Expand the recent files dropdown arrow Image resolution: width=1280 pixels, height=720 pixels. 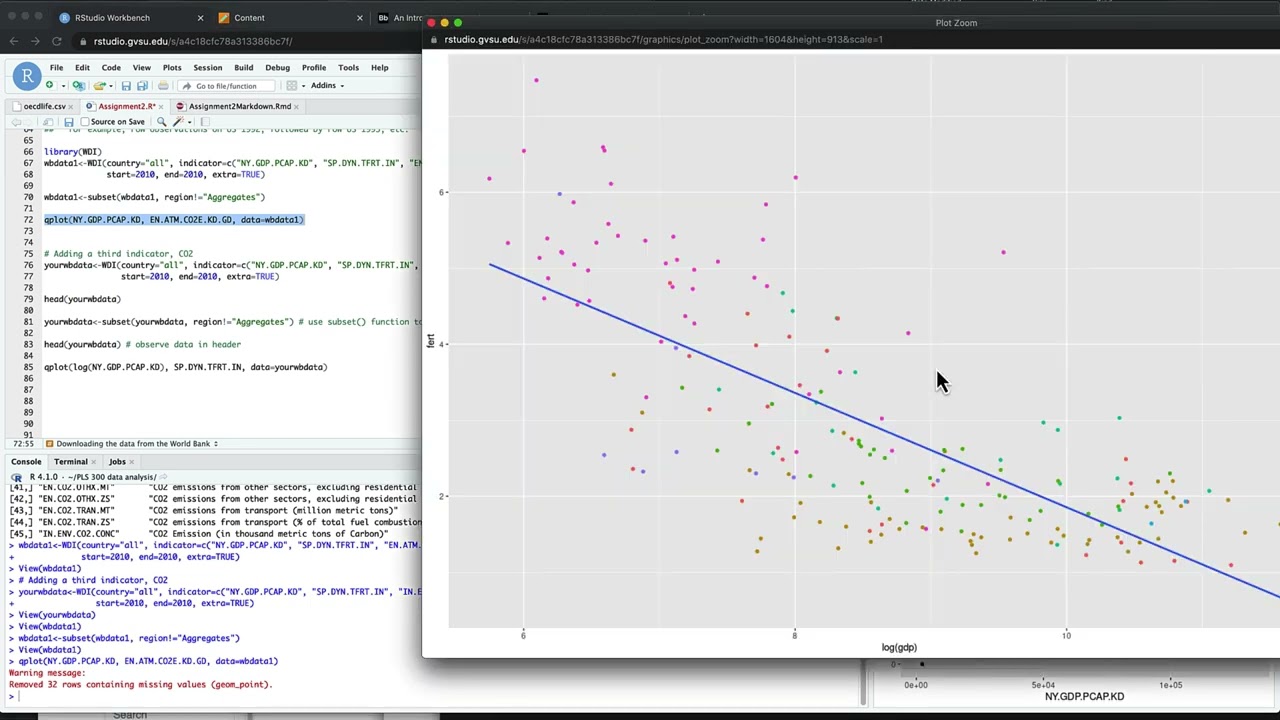(112, 86)
